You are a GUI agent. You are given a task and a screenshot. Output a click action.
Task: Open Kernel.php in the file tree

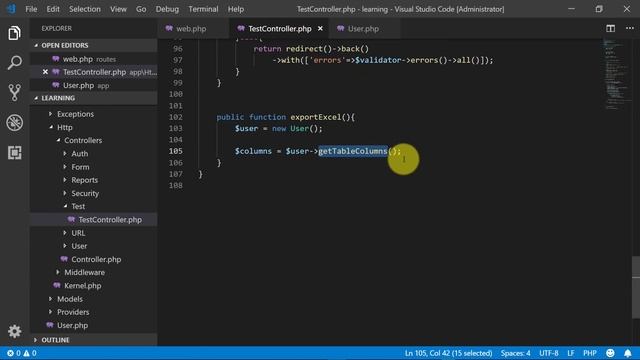82,286
